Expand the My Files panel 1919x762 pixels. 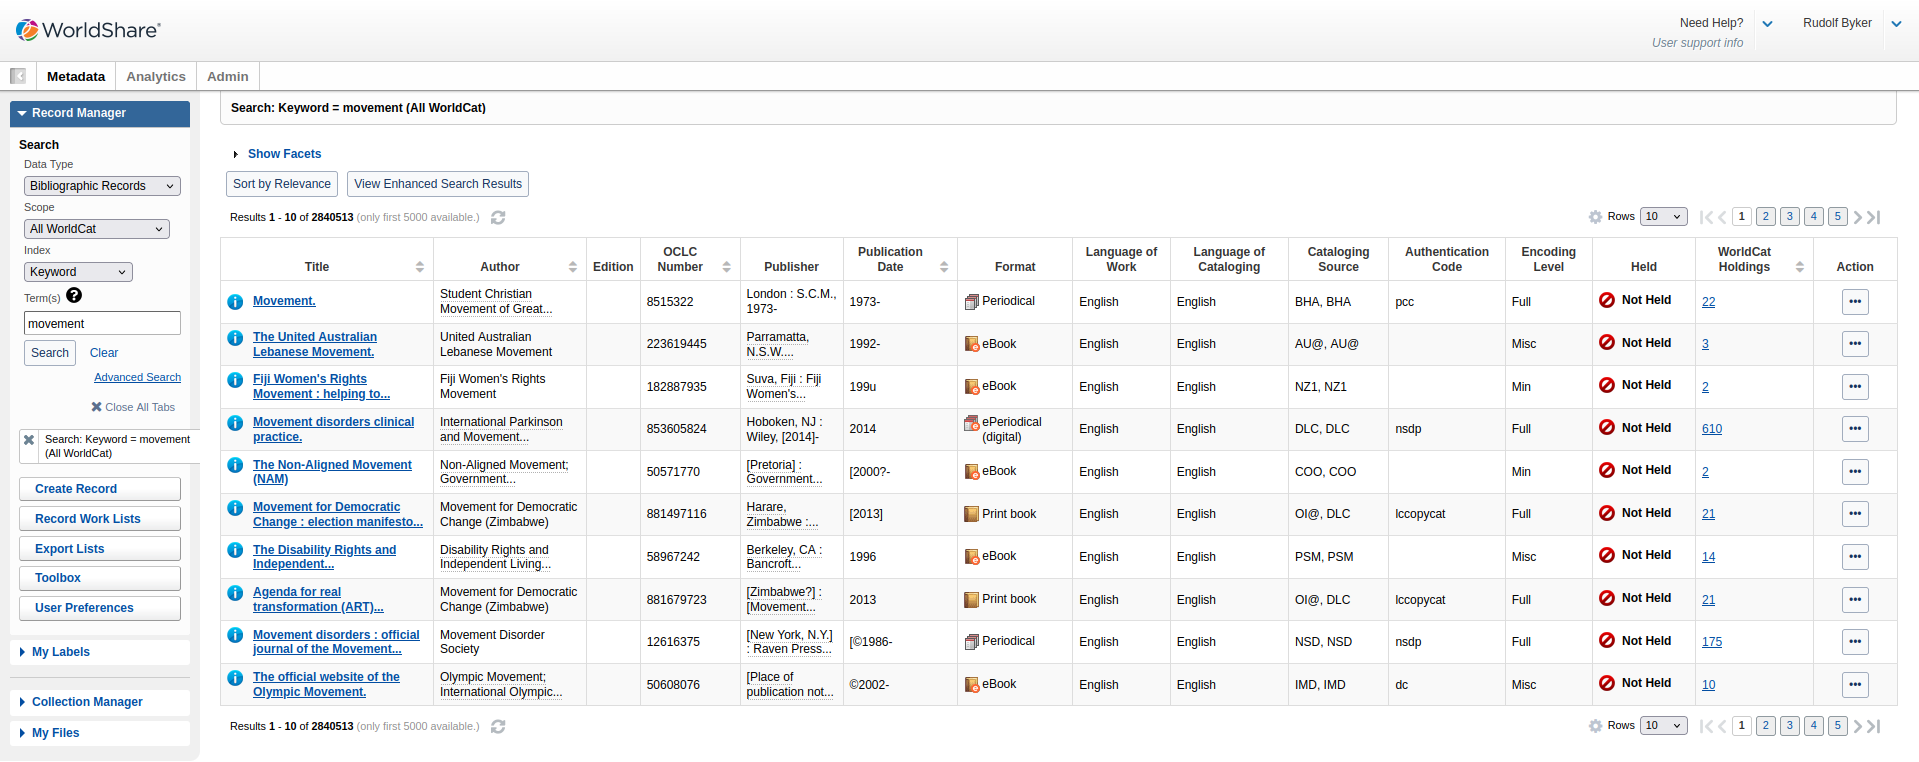[x=55, y=733]
